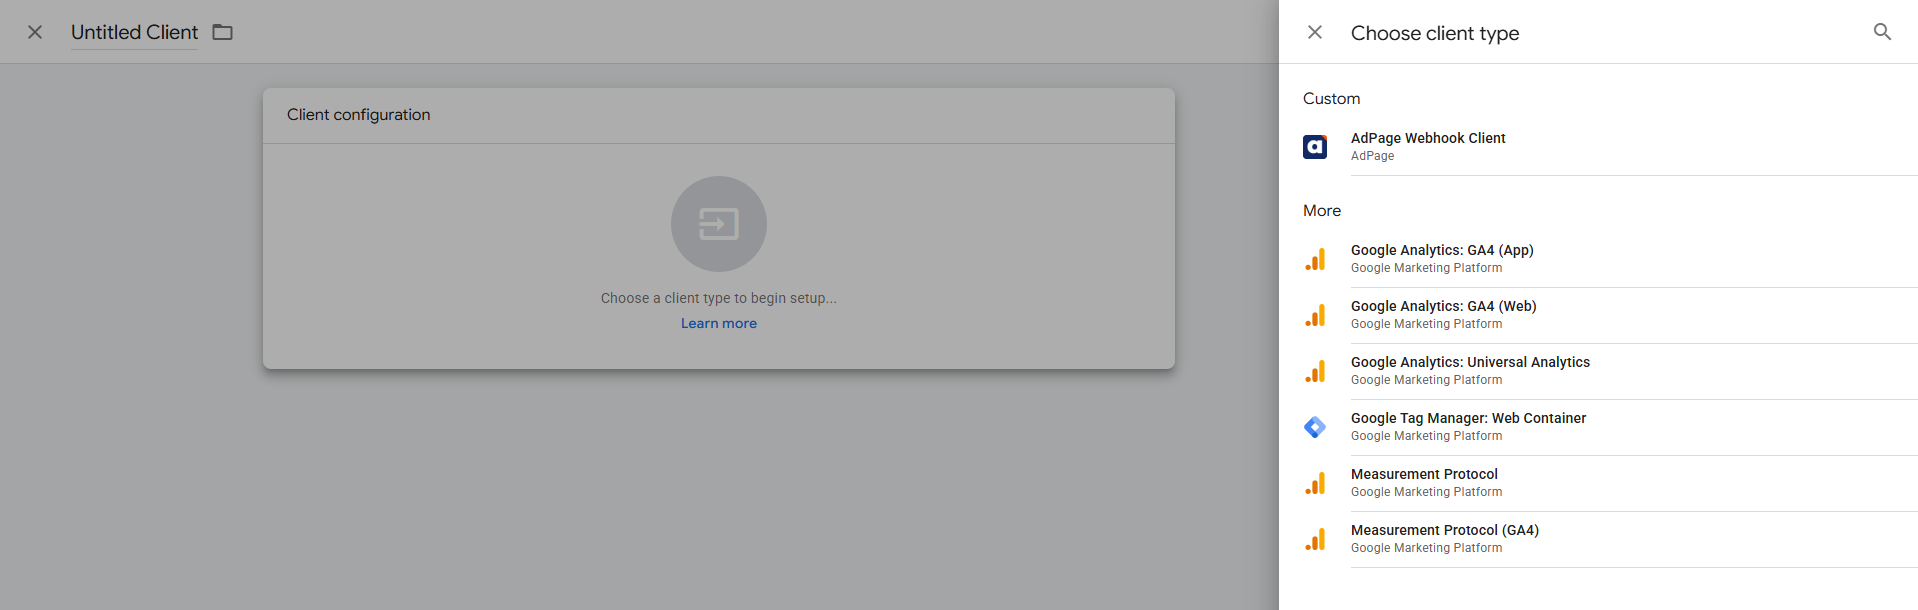The image size is (1918, 610).
Task: Close the Untitled Client editor
Action: pos(35,32)
